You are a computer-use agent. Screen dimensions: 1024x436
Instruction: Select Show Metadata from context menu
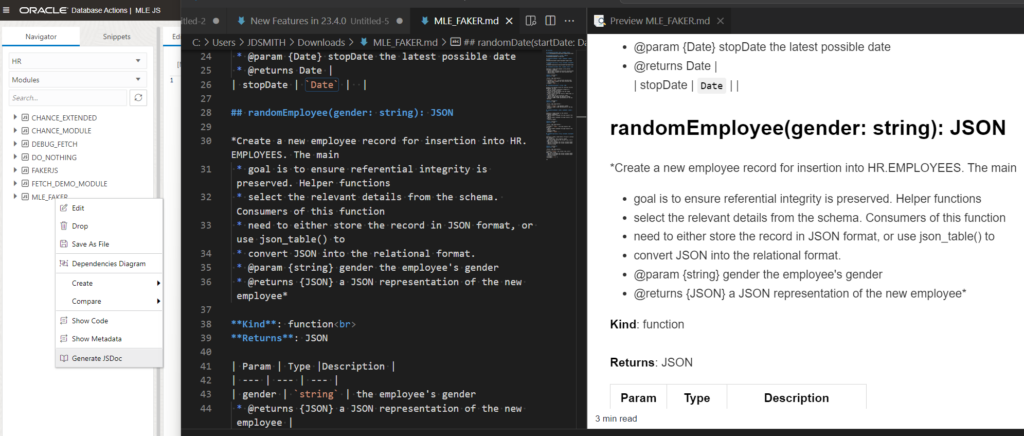pyautogui.click(x=109, y=339)
